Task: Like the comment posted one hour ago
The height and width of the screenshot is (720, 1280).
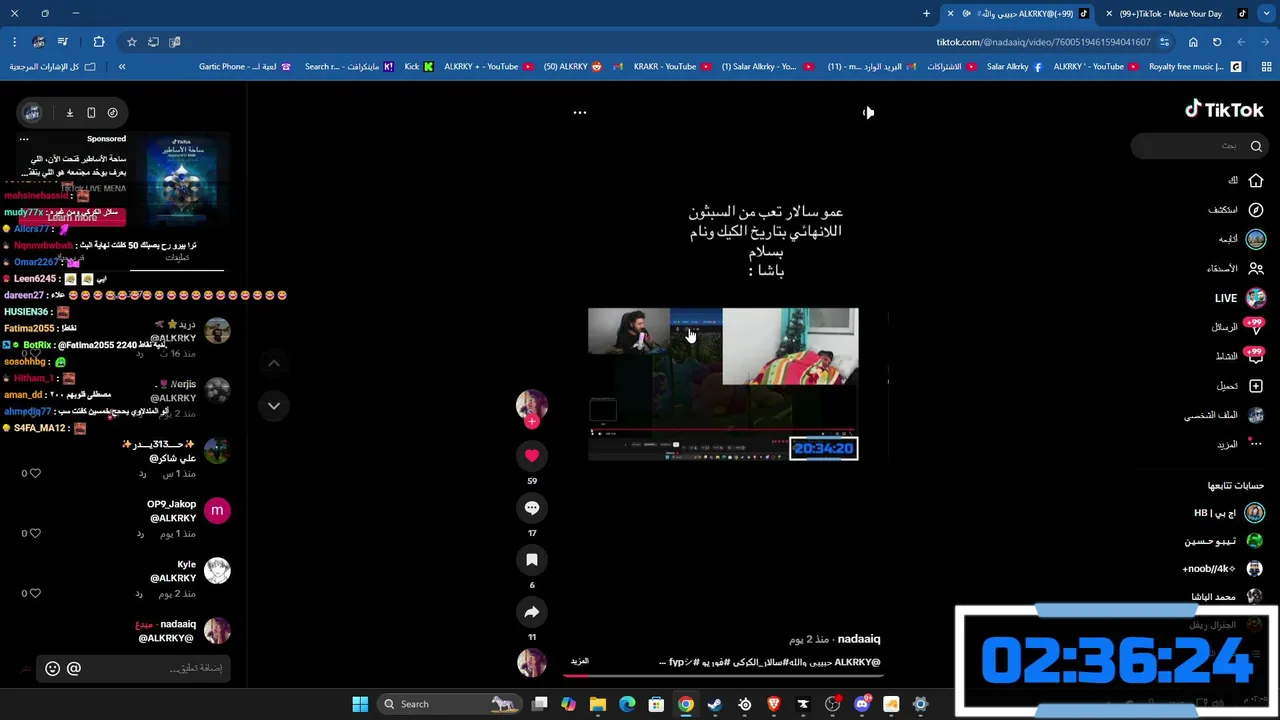Action: (x=35, y=473)
